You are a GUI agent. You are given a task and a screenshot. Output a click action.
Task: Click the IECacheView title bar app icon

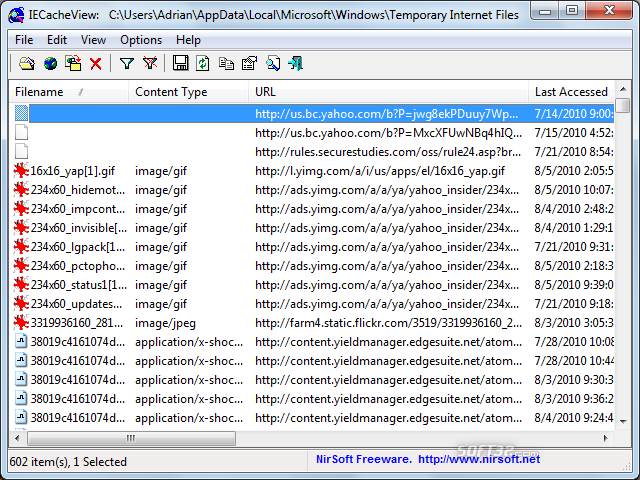(x=16, y=15)
